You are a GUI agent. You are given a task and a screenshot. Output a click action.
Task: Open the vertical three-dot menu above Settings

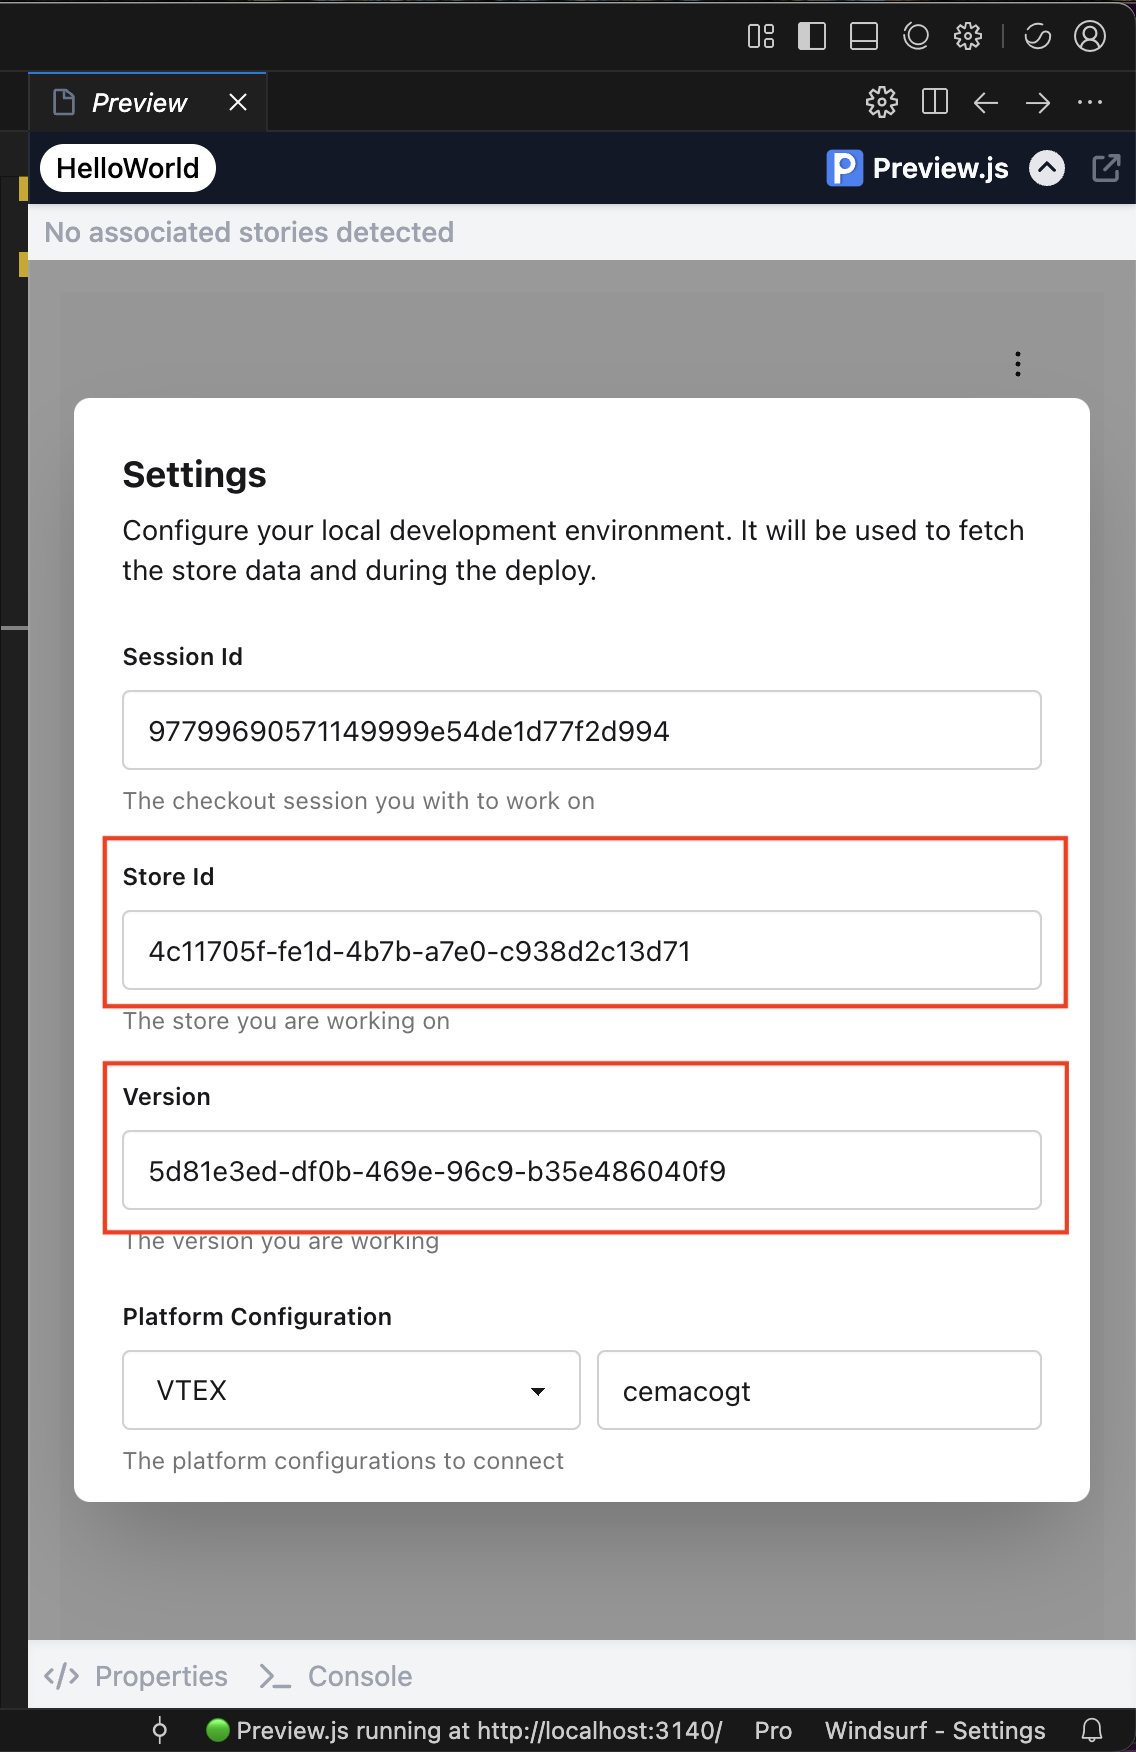click(1018, 364)
